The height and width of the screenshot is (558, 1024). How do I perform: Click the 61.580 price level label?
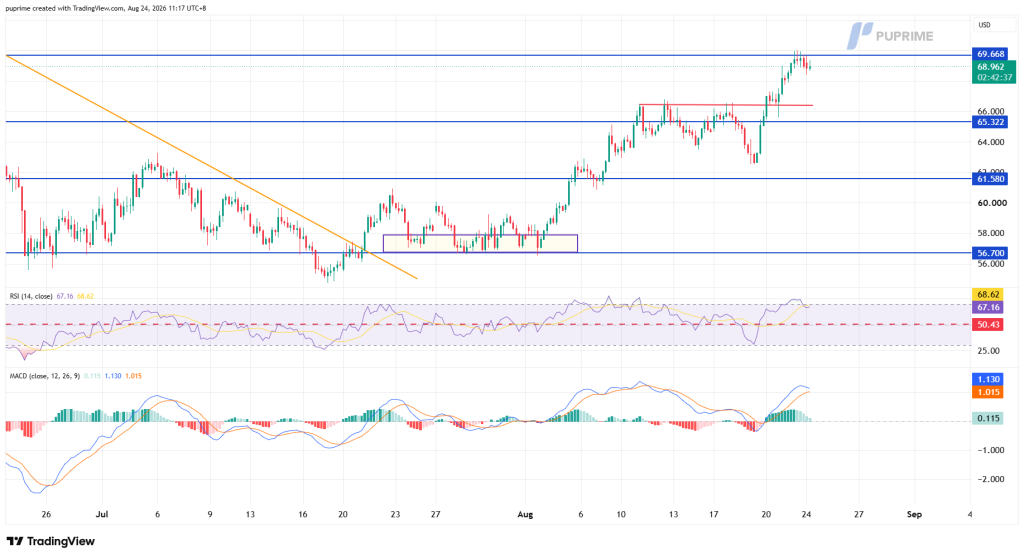(990, 178)
